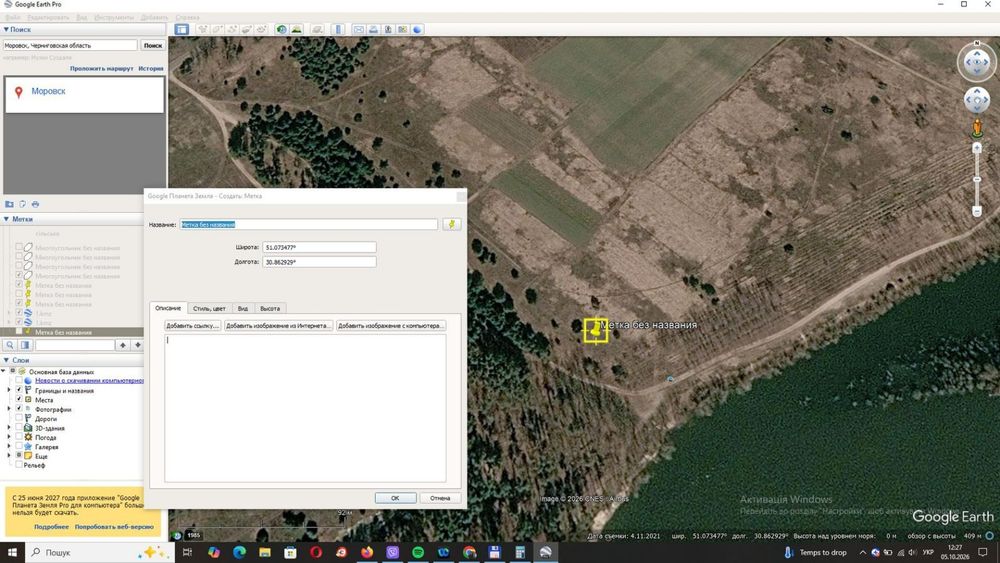Toggle the Границы и названия layer checkbox
The height and width of the screenshot is (563, 1000).
click(18, 390)
